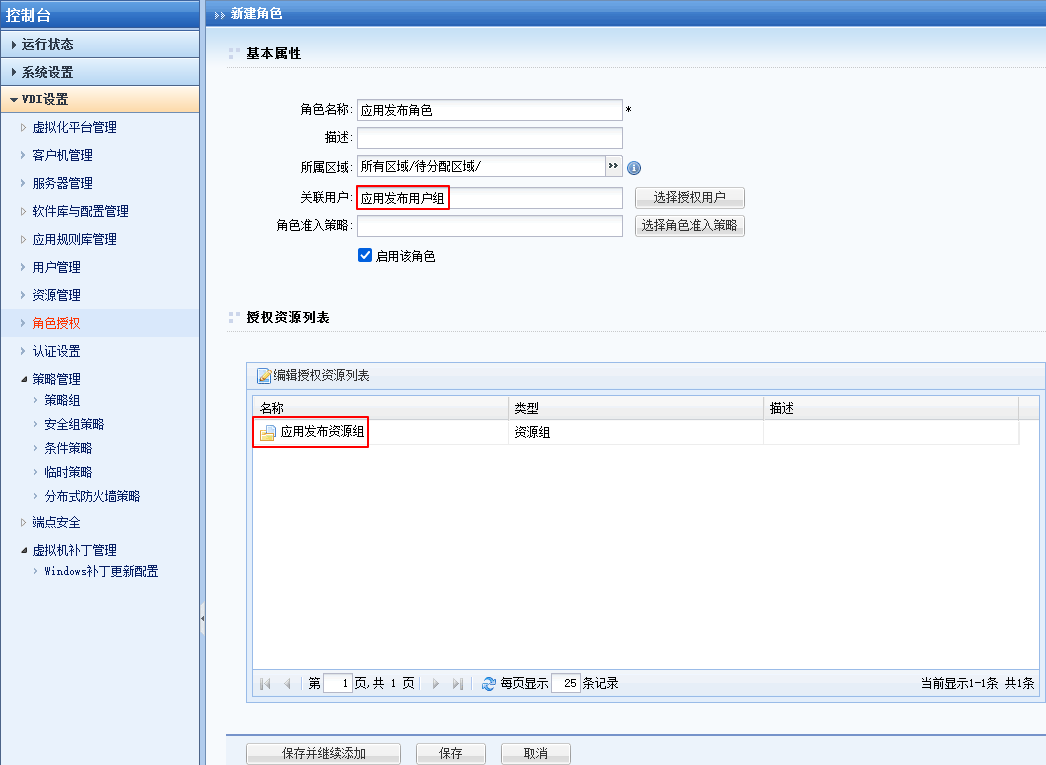Click the 保存并继续添加 button
Image resolution: width=1046 pixels, height=765 pixels.
coord(323,754)
